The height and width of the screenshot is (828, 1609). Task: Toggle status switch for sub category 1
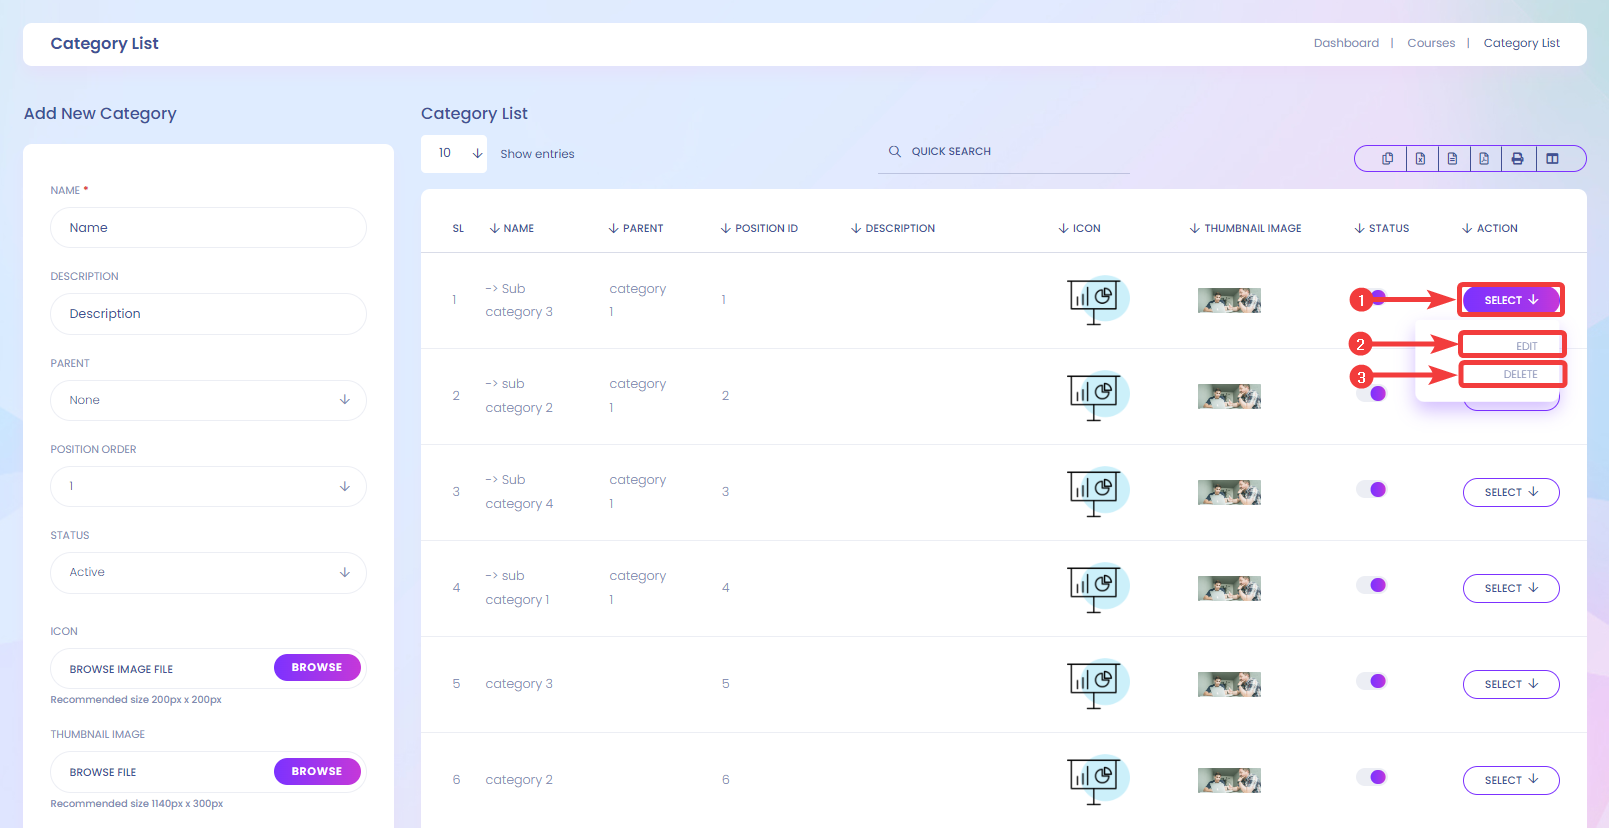(x=1372, y=585)
